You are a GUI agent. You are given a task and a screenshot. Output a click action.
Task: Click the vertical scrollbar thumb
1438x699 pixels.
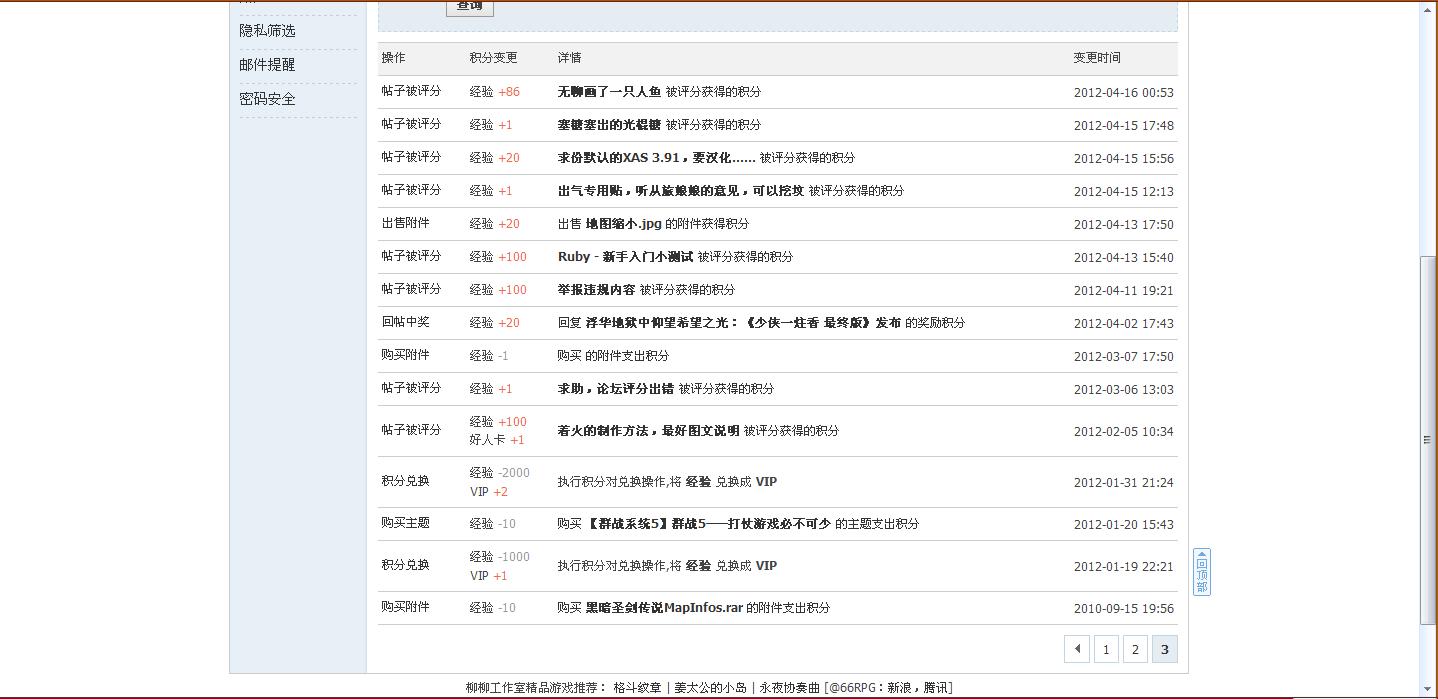pos(1428,440)
